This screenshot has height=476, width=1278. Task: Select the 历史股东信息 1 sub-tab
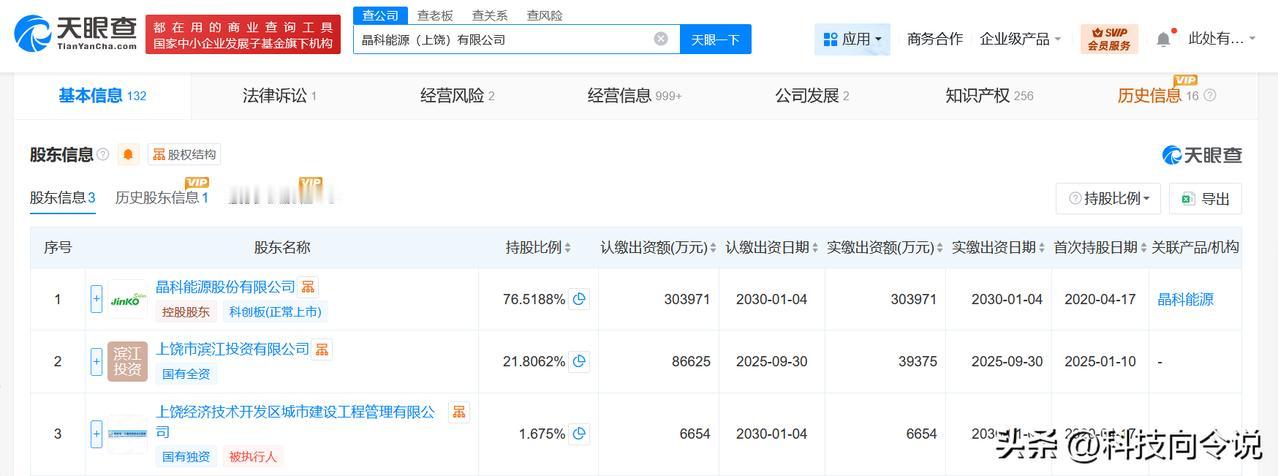click(162, 198)
